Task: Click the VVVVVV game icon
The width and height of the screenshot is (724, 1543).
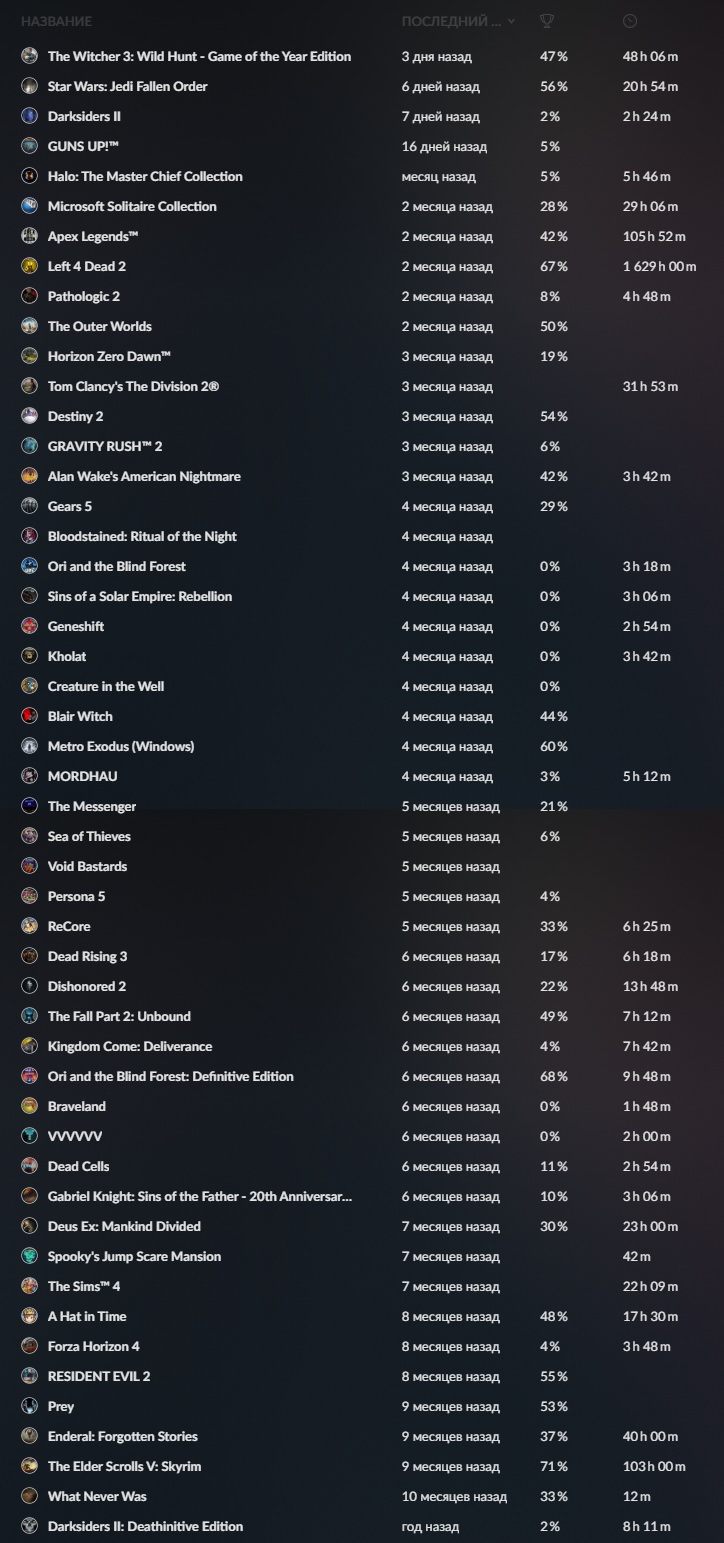Action: pyautogui.click(x=29, y=1137)
